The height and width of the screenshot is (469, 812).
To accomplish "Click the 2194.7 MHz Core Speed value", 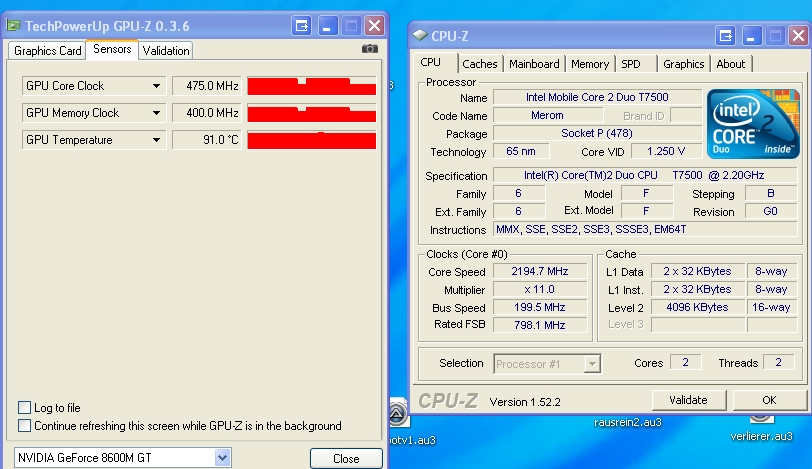I will (540, 271).
